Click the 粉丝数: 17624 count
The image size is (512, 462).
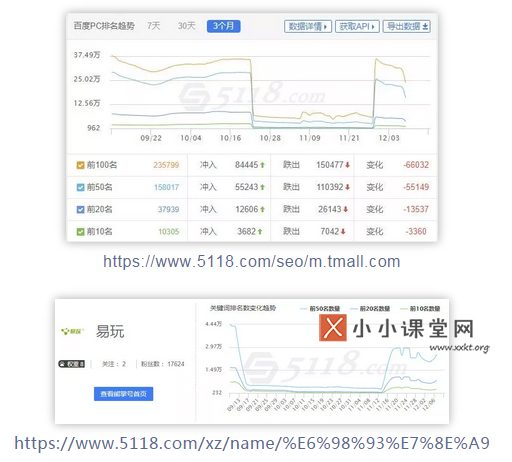click(163, 364)
